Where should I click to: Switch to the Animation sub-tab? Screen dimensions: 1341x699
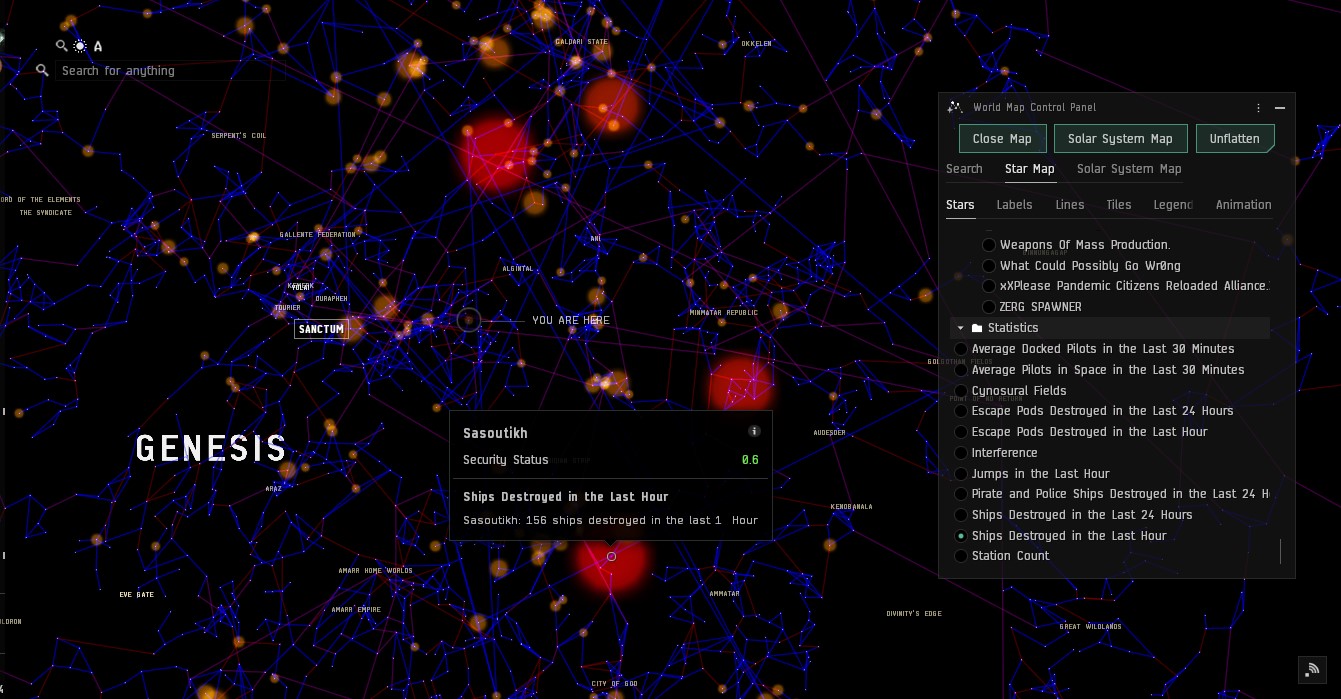(1244, 205)
